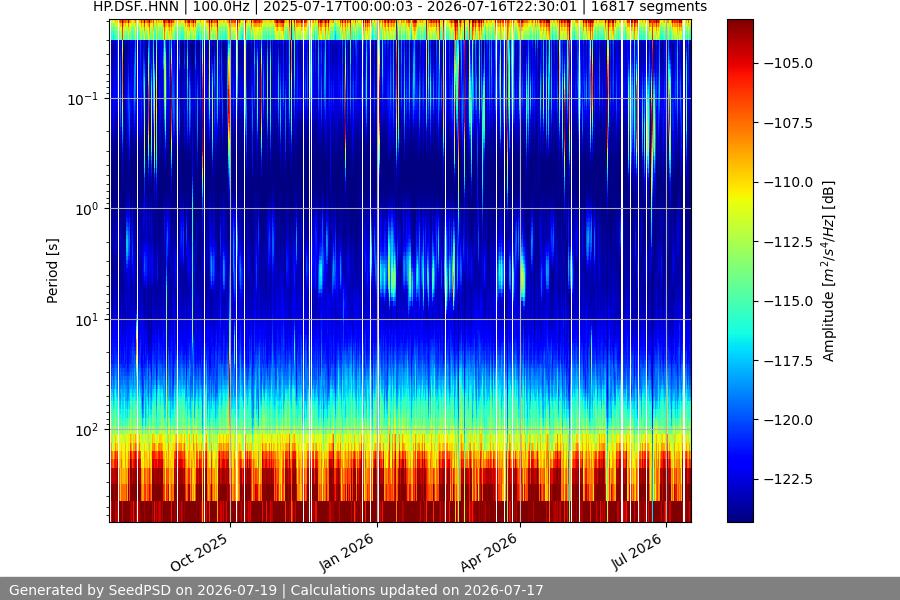Click the -105.0 colorbar tick label
Screen dimensions: 900x600
(788, 63)
